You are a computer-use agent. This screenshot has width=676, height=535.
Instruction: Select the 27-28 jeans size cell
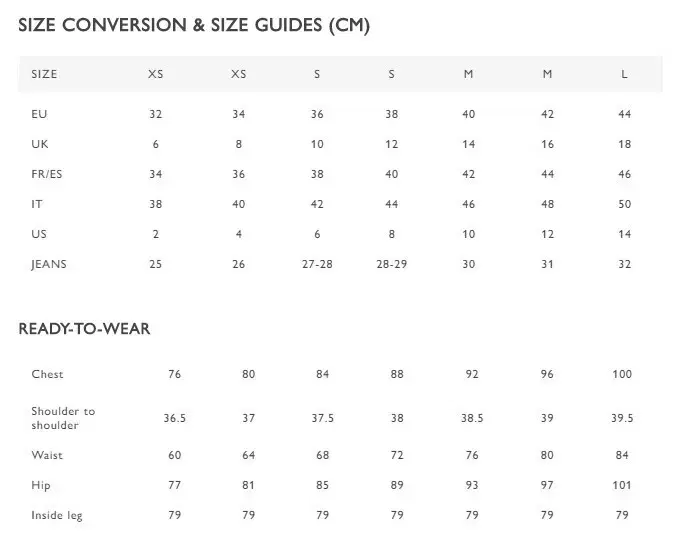(317, 264)
